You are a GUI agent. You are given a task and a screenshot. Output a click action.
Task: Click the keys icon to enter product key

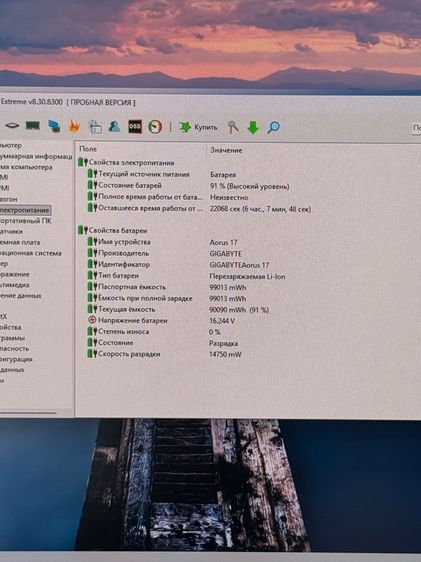click(x=233, y=127)
